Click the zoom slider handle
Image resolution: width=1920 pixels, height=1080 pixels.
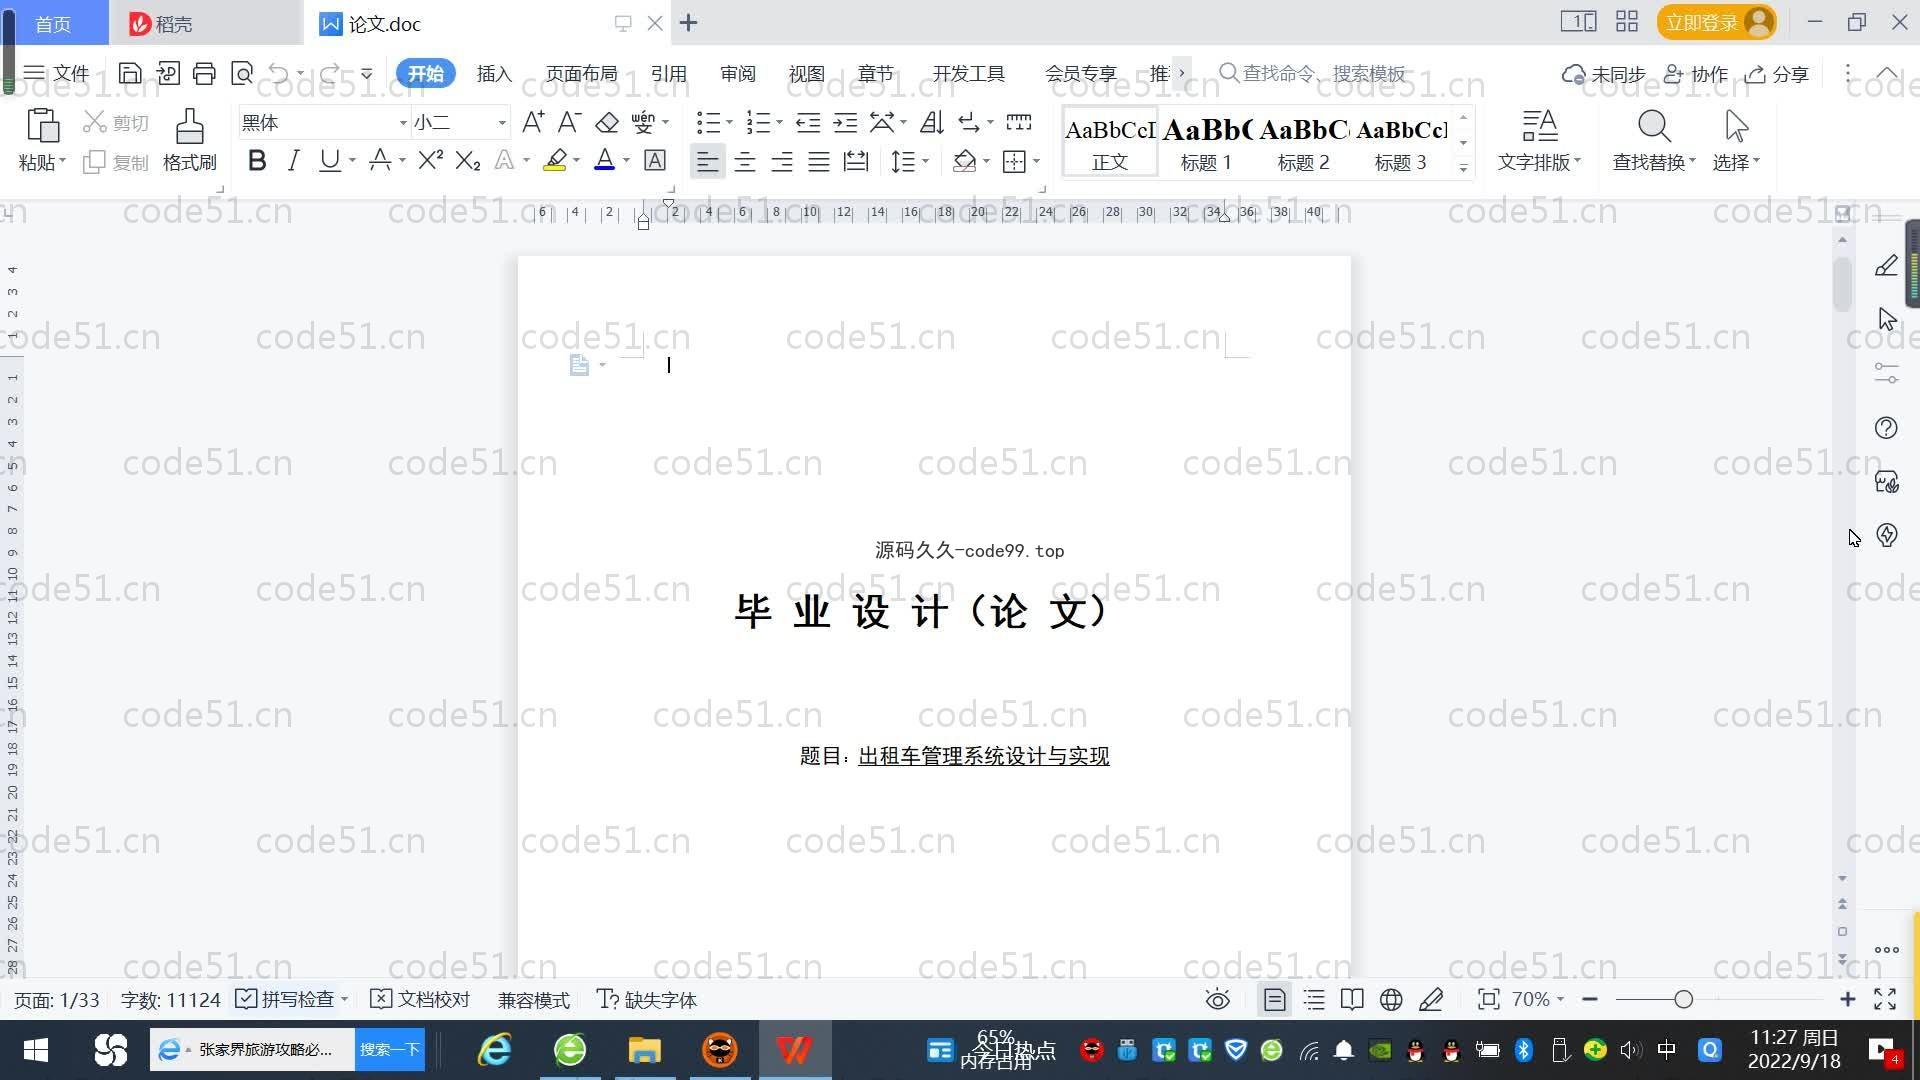click(1683, 999)
